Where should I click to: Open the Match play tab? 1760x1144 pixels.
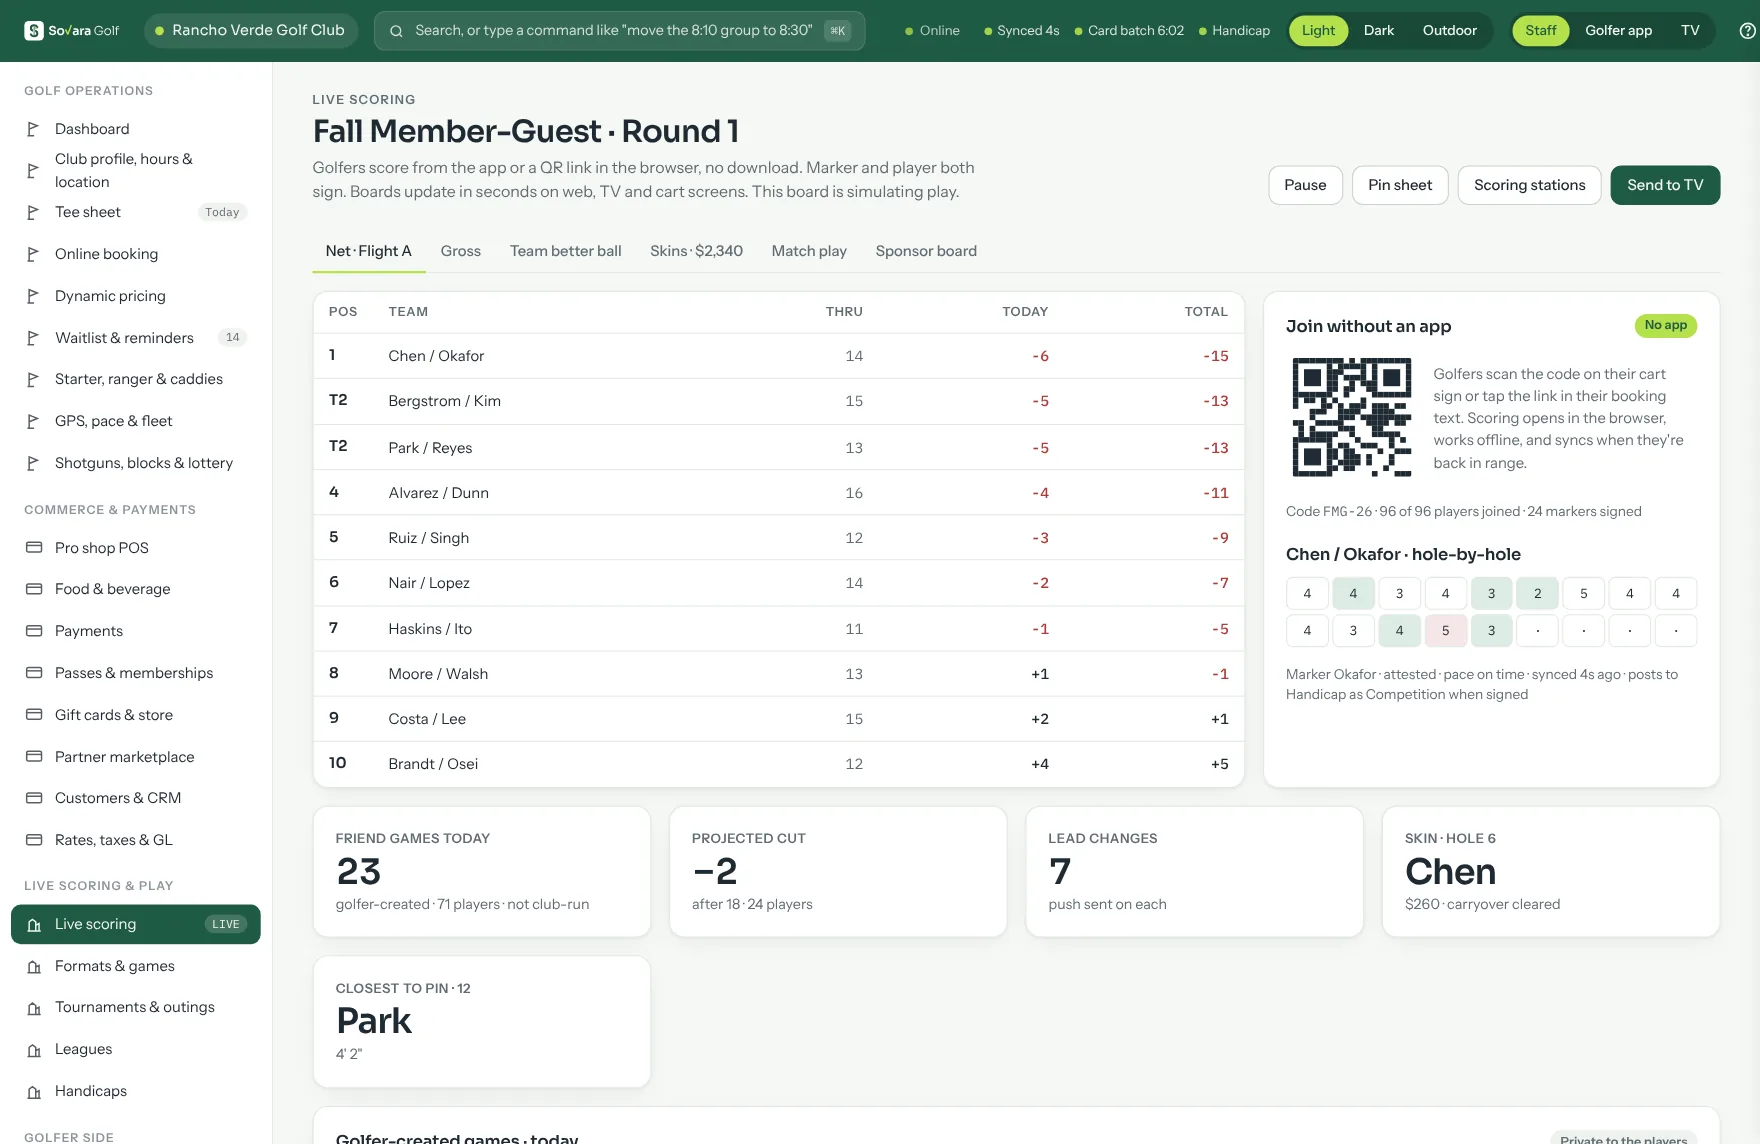[809, 251]
